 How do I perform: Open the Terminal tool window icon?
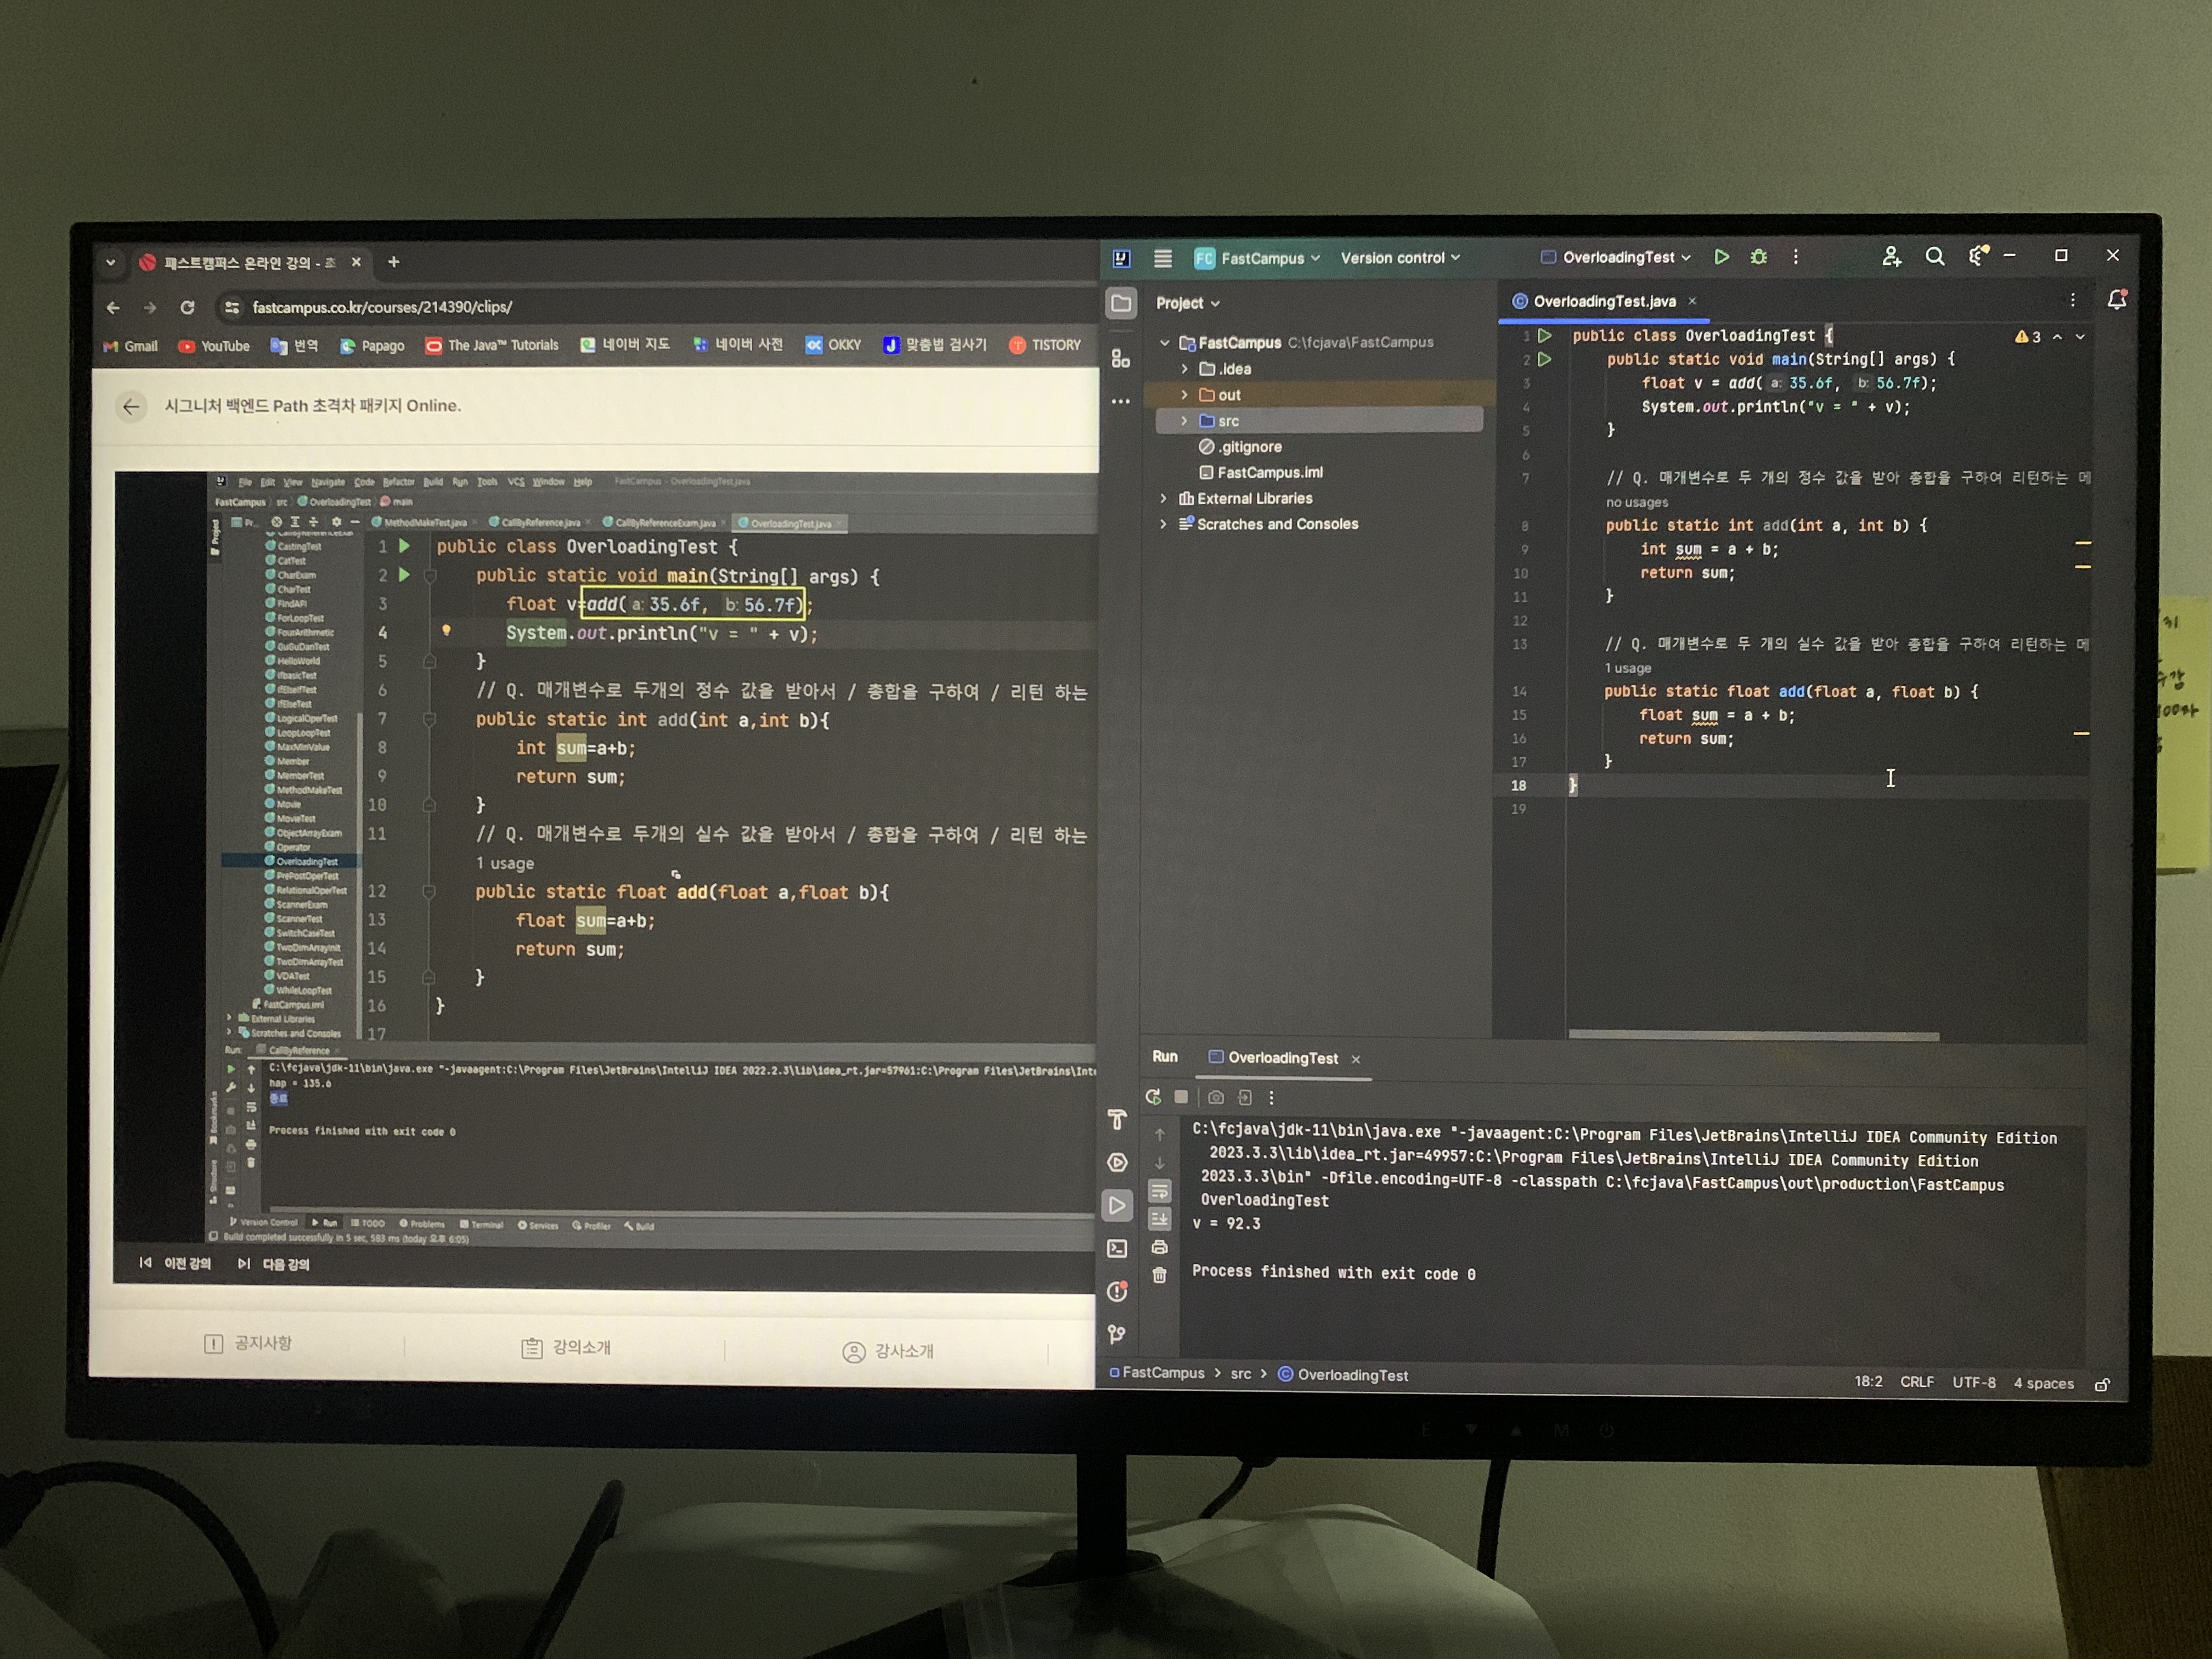[1117, 1248]
